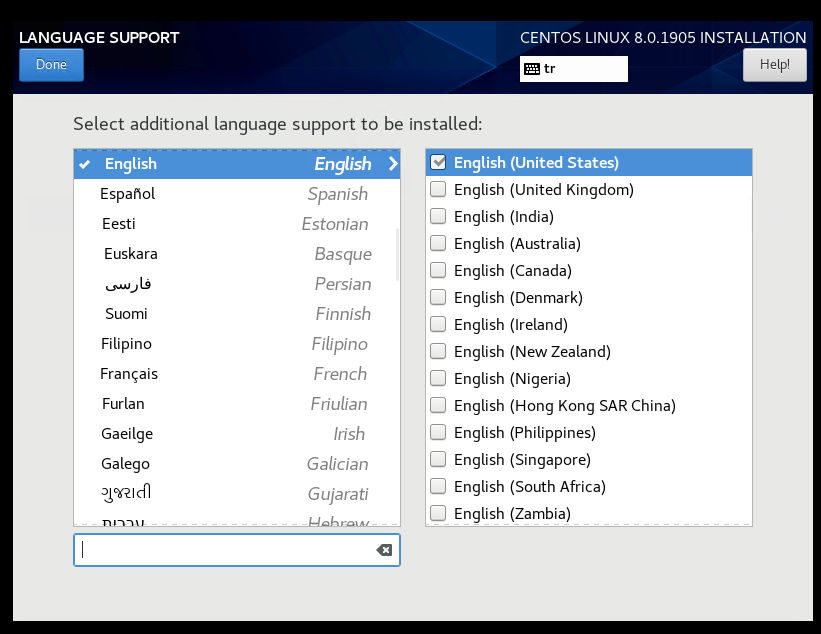Click the Done button
The height and width of the screenshot is (634, 821).
51,65
